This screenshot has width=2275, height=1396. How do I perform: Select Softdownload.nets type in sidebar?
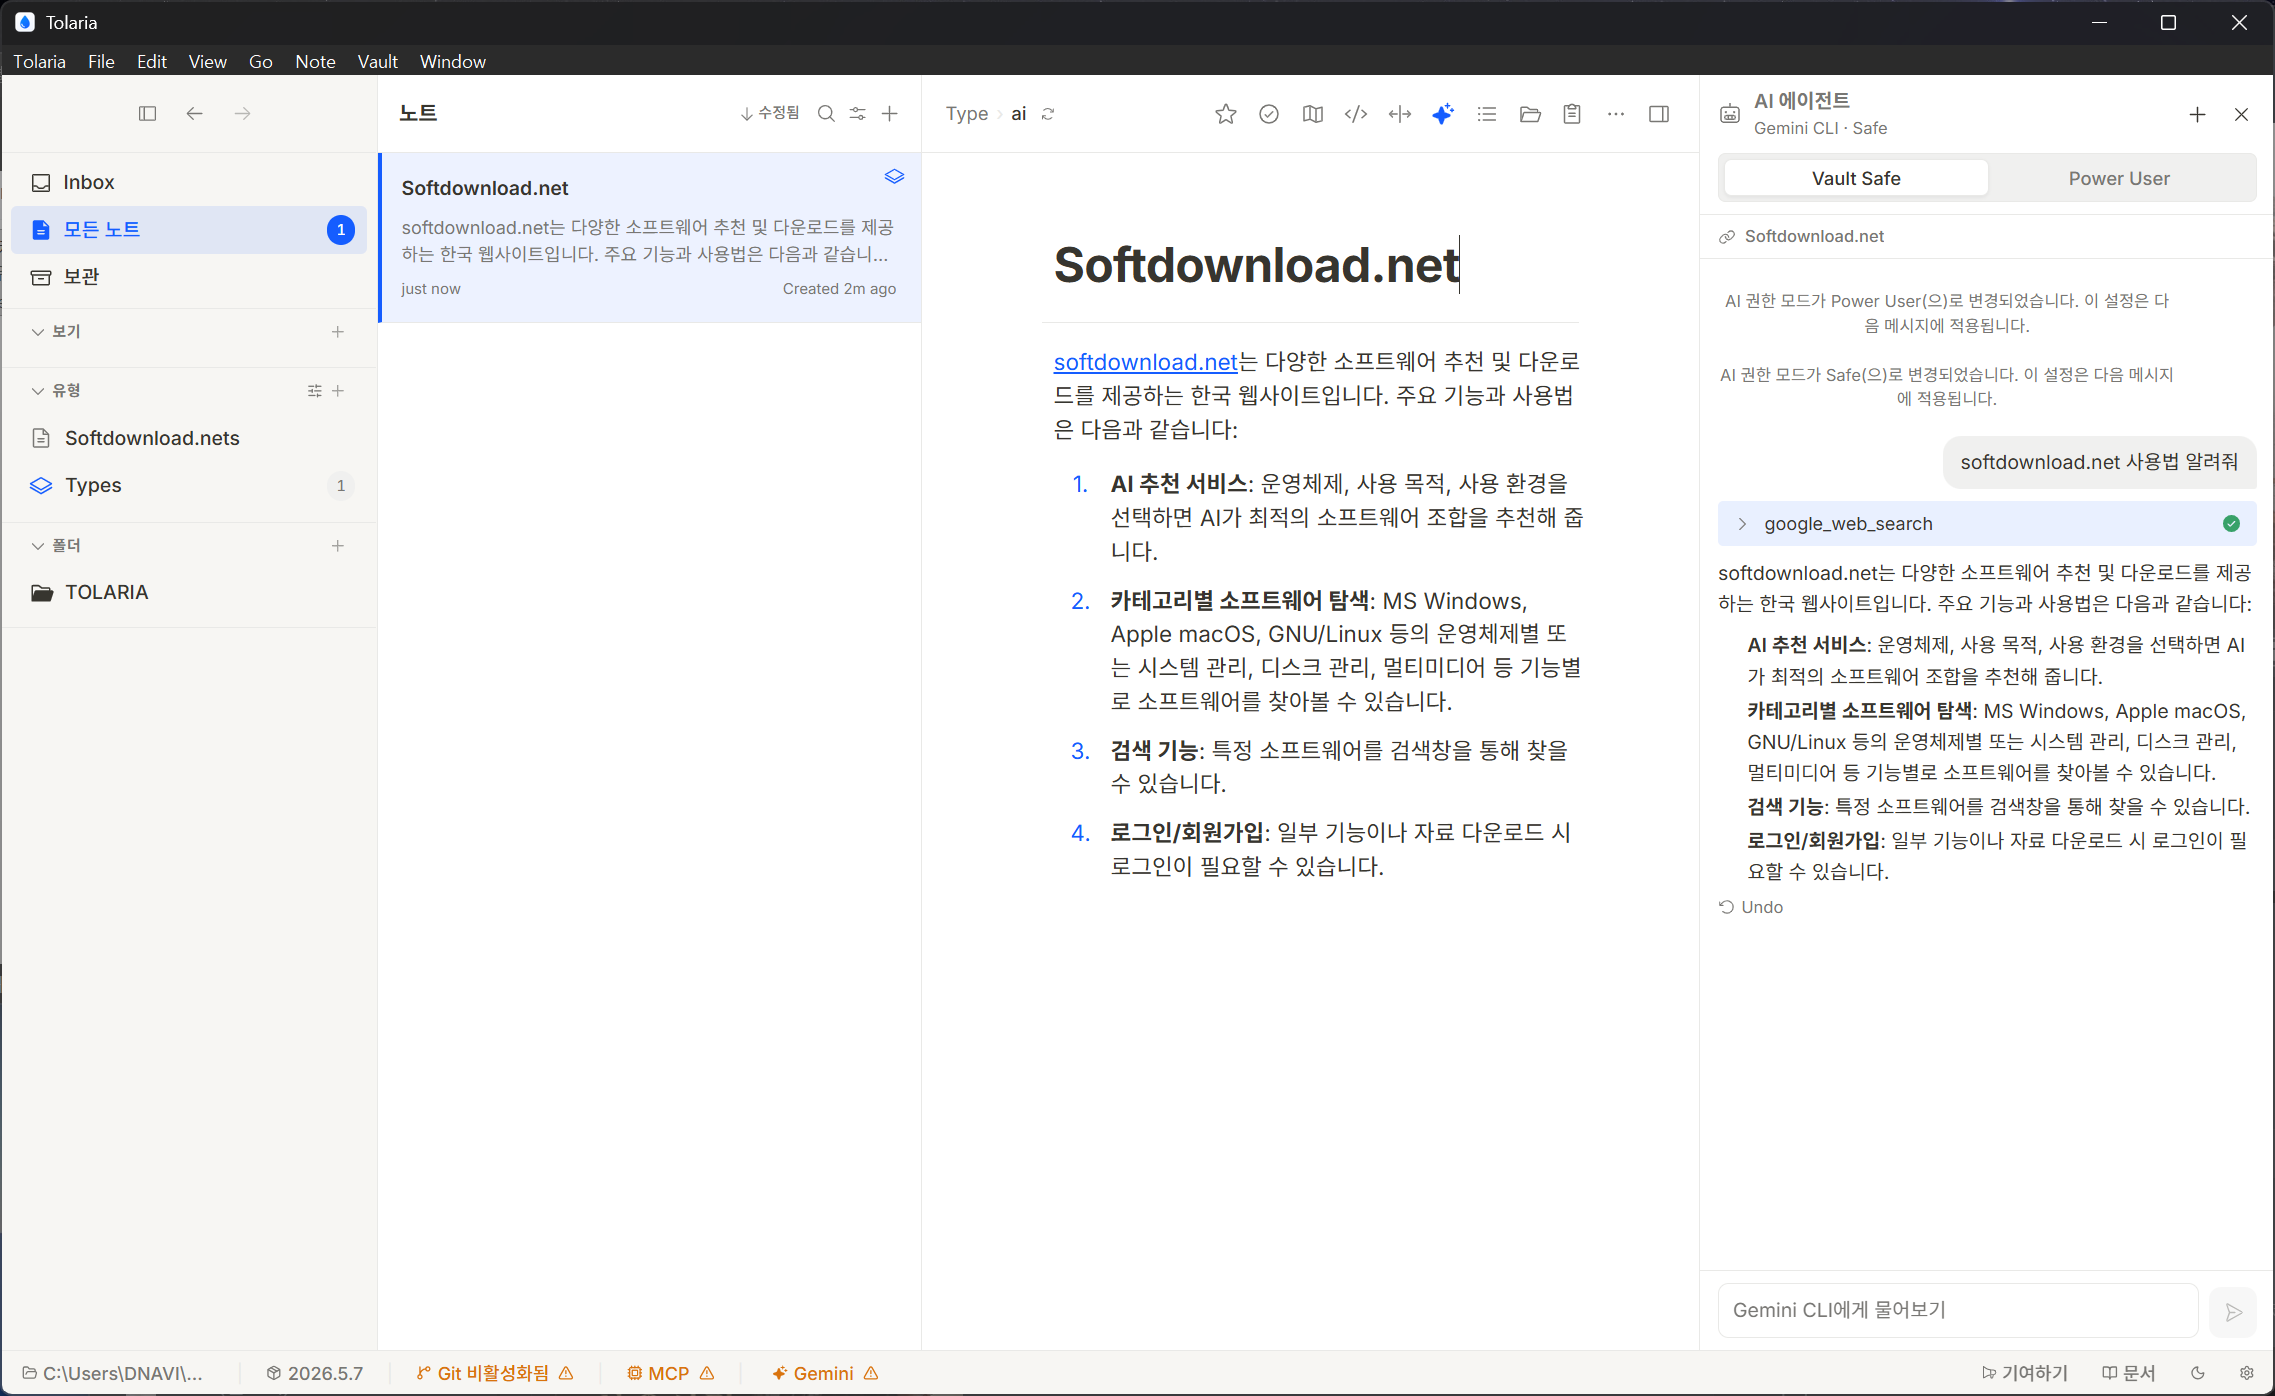tap(189, 438)
